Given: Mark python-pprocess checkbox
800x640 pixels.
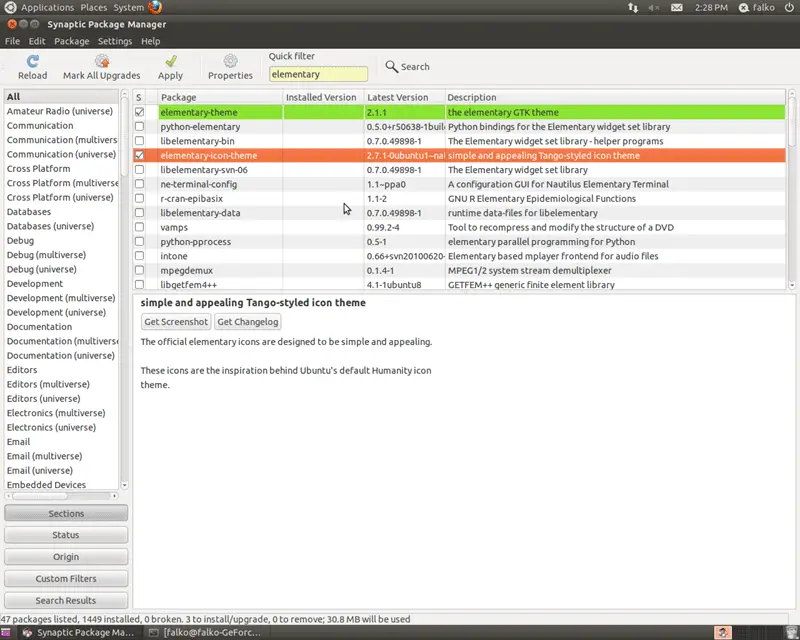Looking at the screenshot, I should click(139, 241).
